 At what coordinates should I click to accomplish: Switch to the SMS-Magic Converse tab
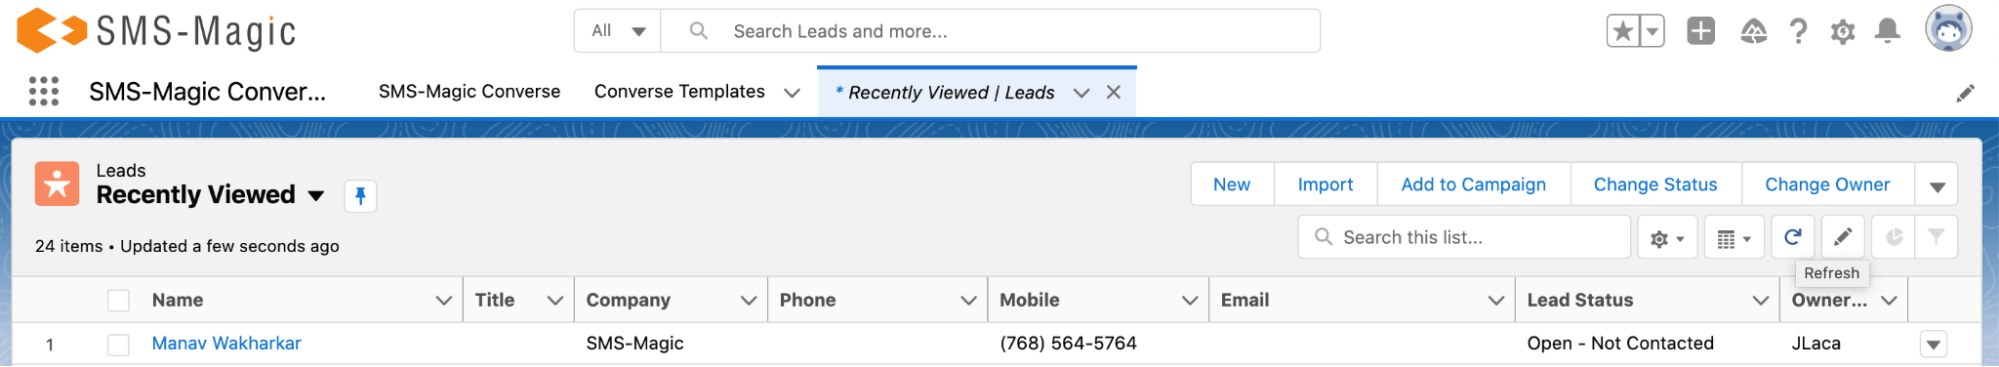coord(469,91)
